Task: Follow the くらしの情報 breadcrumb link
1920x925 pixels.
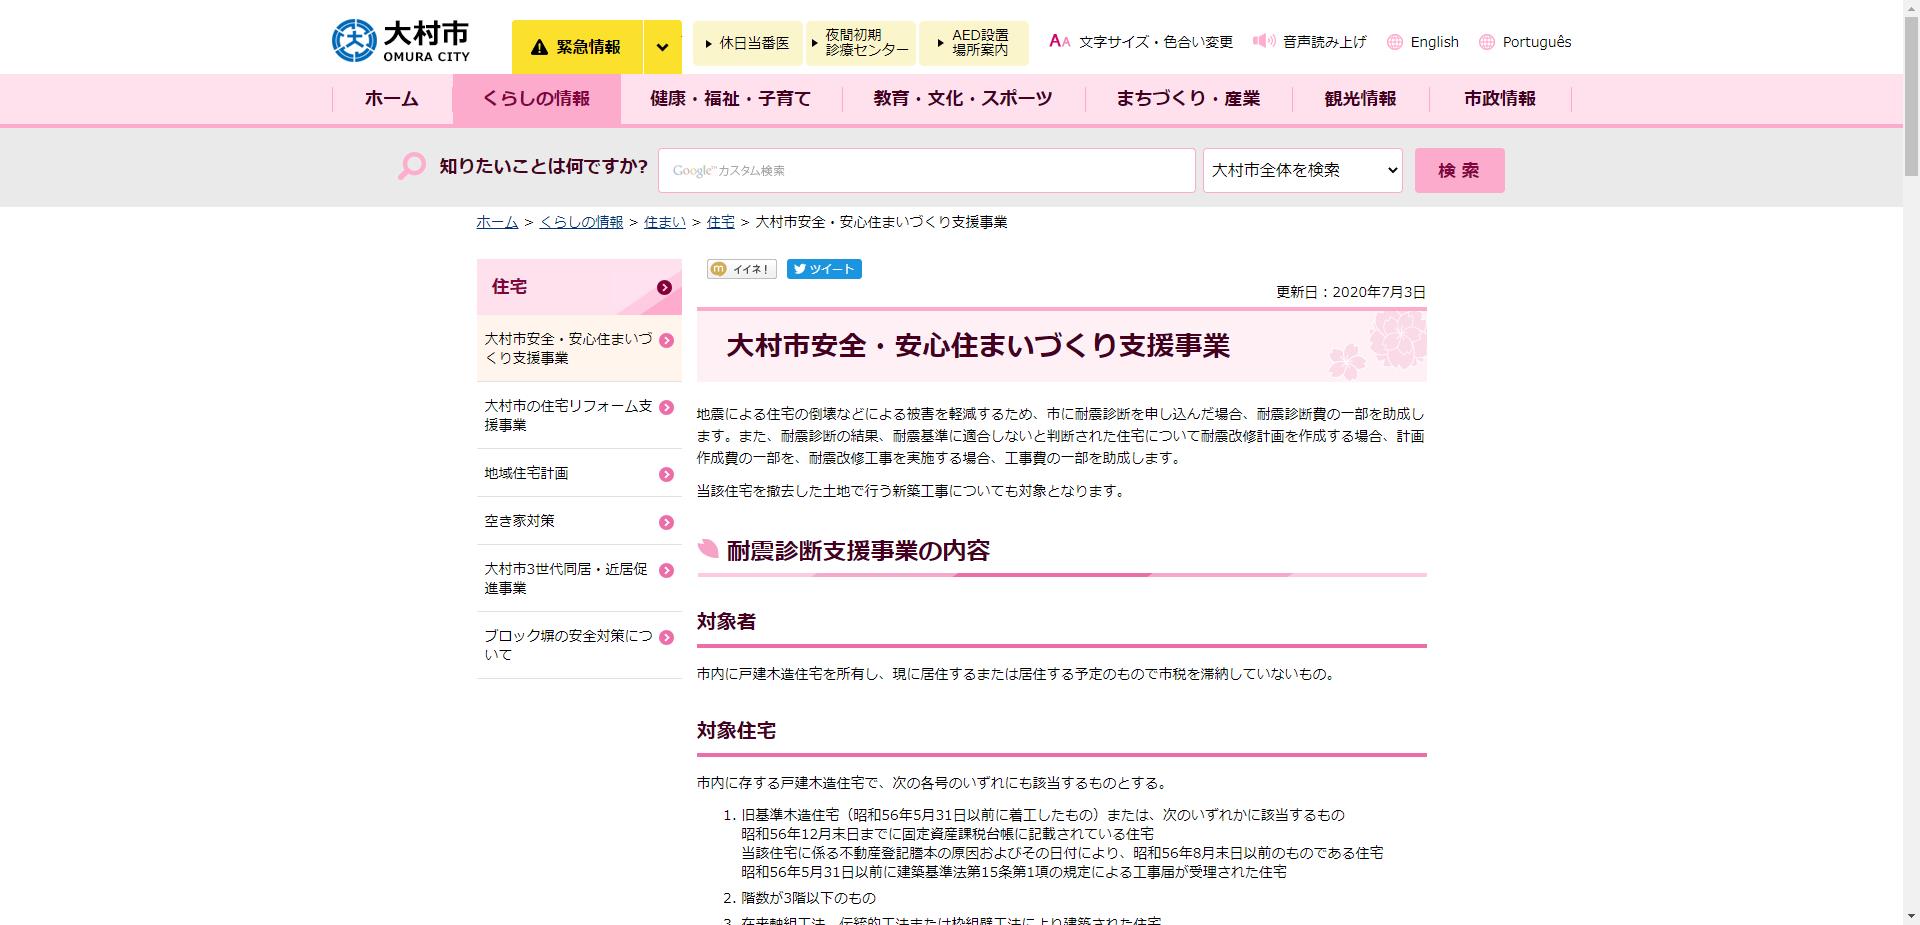Action: [581, 222]
